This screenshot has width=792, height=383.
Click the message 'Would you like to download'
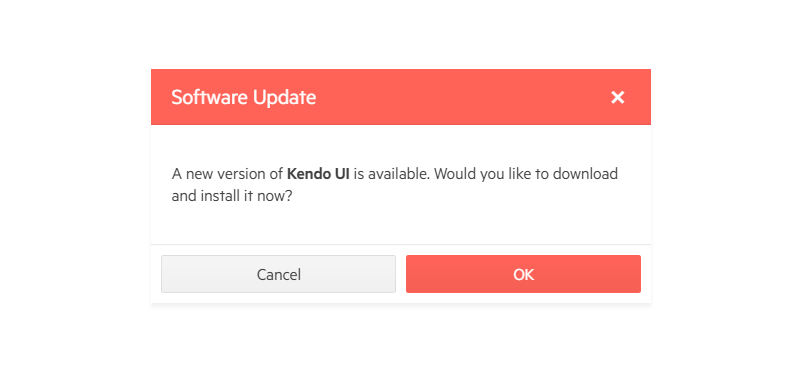(x=526, y=174)
